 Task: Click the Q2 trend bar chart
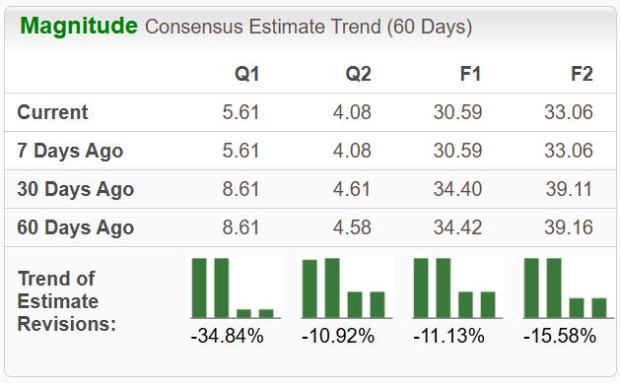click(x=346, y=288)
